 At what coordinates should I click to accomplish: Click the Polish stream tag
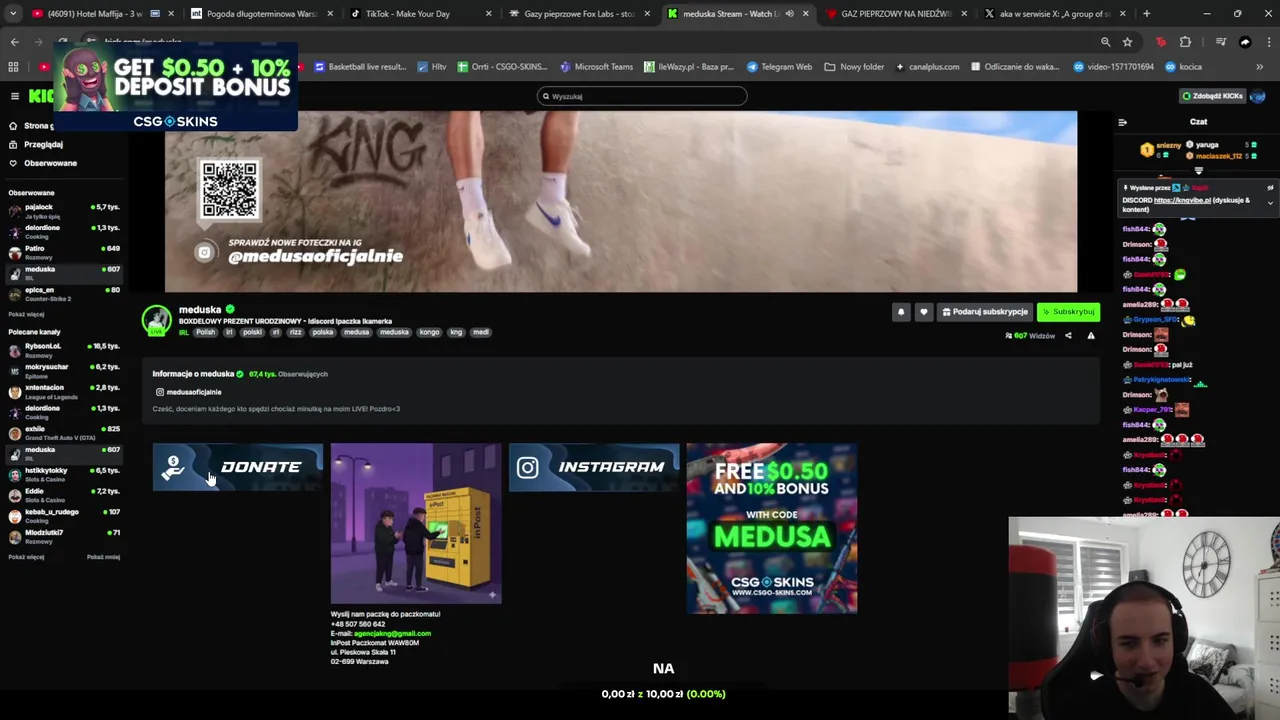[x=205, y=332]
